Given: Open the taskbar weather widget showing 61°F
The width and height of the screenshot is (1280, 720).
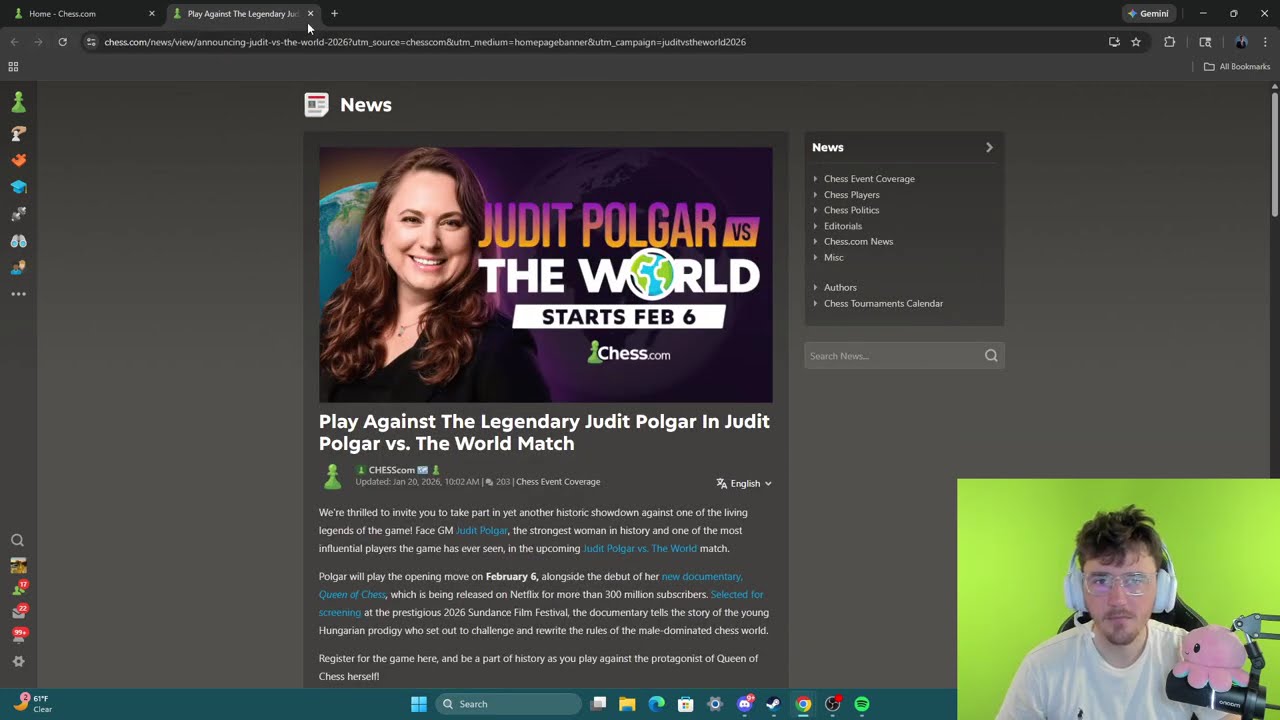Looking at the screenshot, I should pyautogui.click(x=32, y=704).
